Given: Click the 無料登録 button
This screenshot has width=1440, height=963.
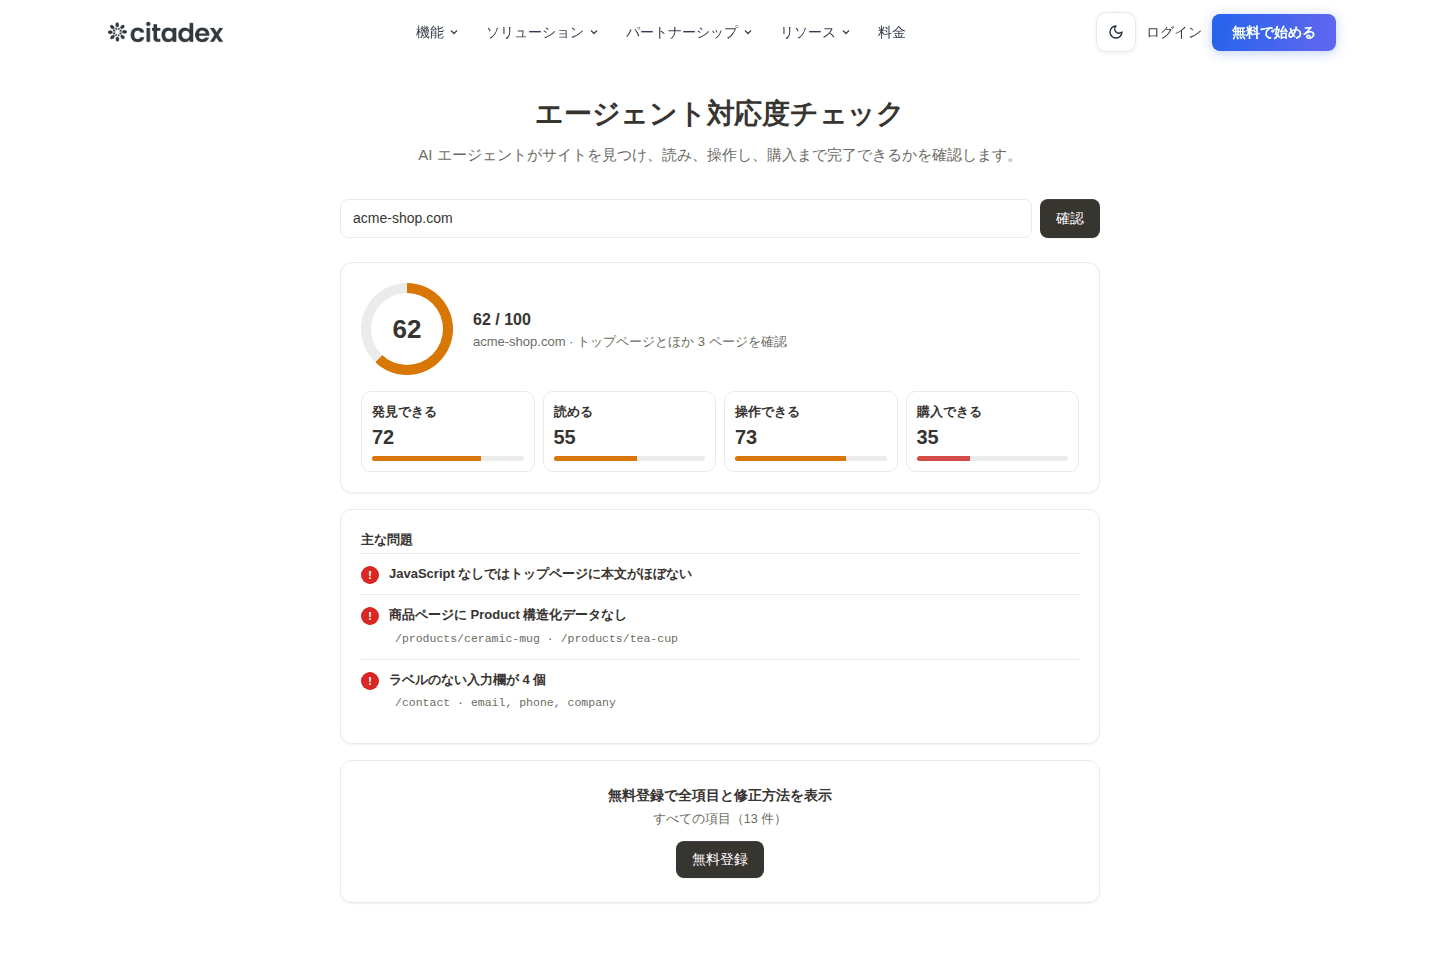Looking at the screenshot, I should point(720,859).
